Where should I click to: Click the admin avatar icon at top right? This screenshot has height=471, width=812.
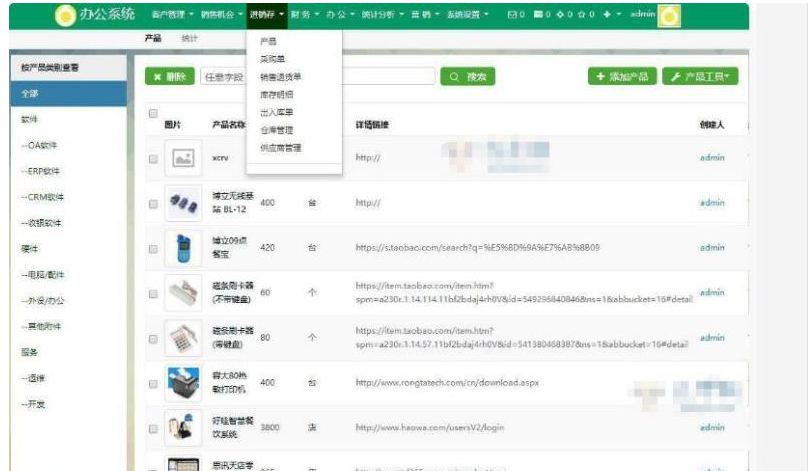(x=670, y=15)
